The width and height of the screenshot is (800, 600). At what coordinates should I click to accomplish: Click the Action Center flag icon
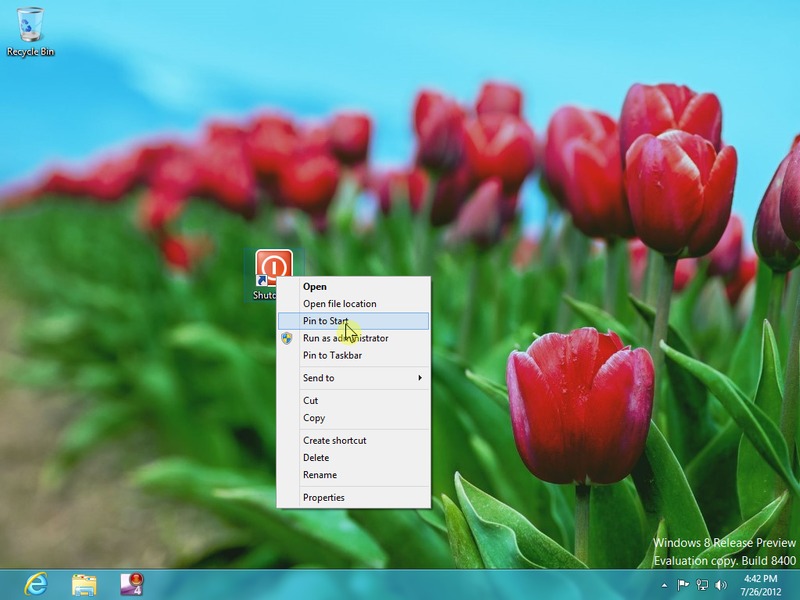(684, 585)
